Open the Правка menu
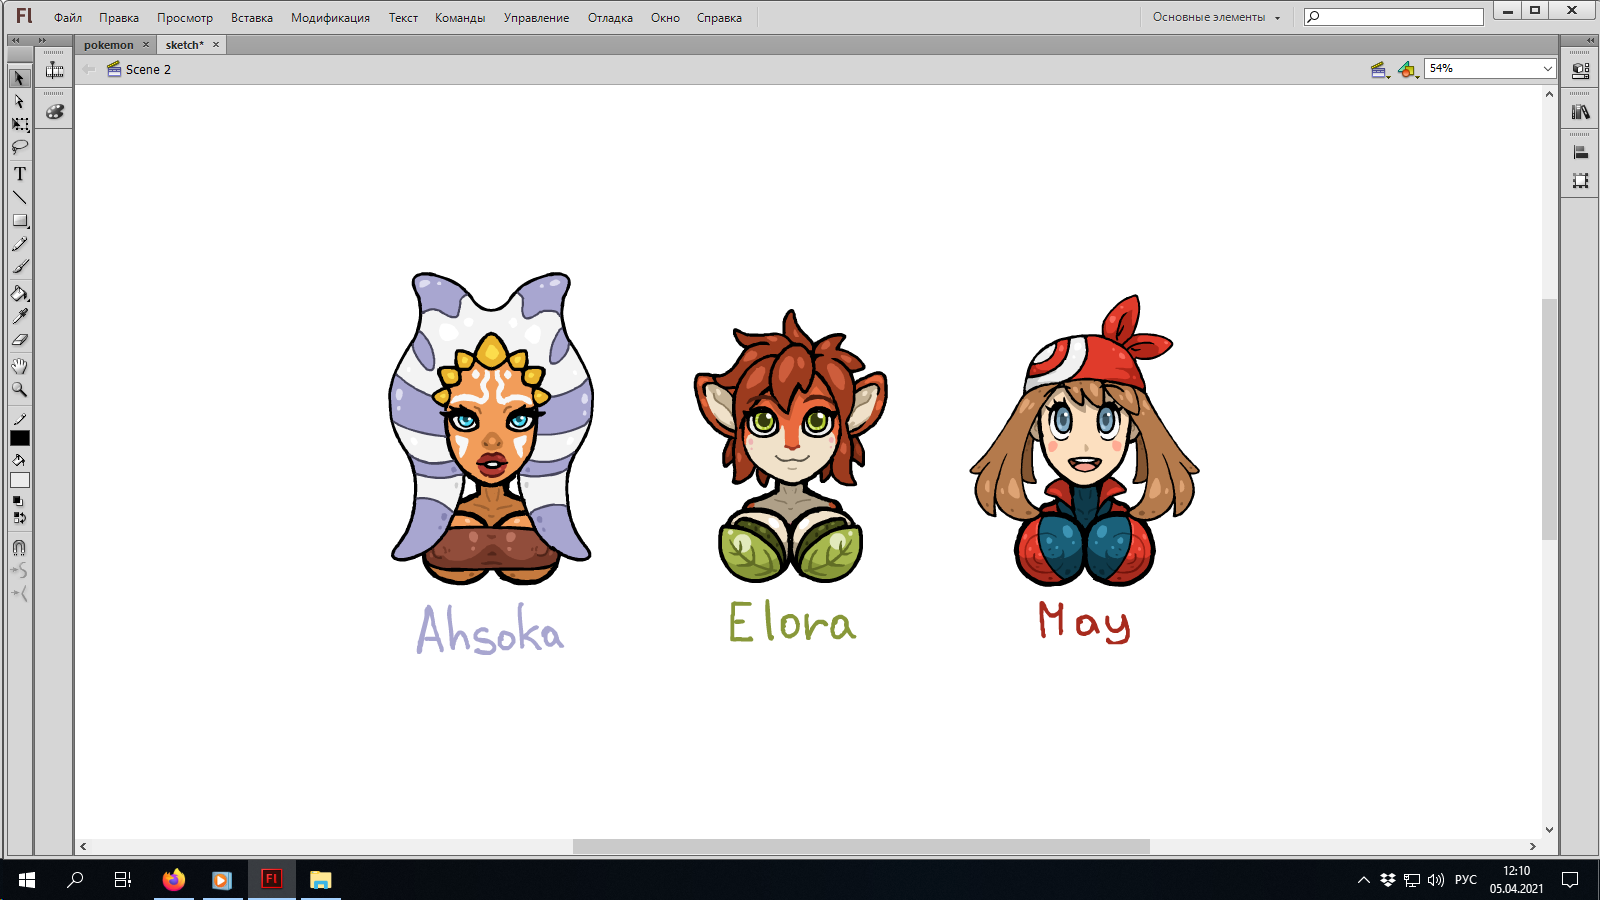Viewport: 1600px width, 900px height. tap(119, 18)
